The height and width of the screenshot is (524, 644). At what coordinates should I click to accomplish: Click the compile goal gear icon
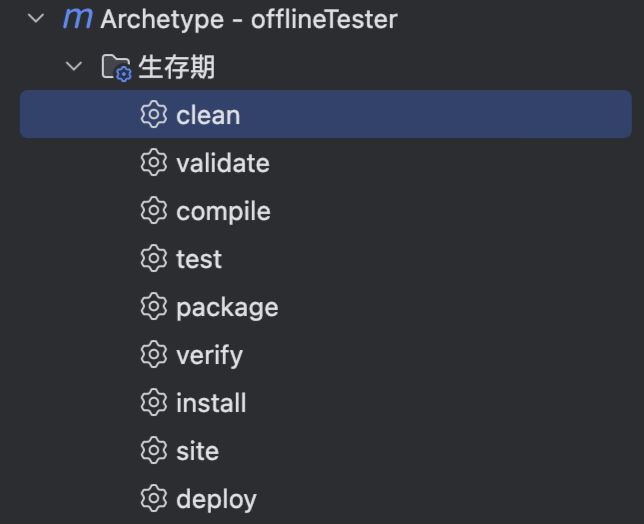point(153,211)
